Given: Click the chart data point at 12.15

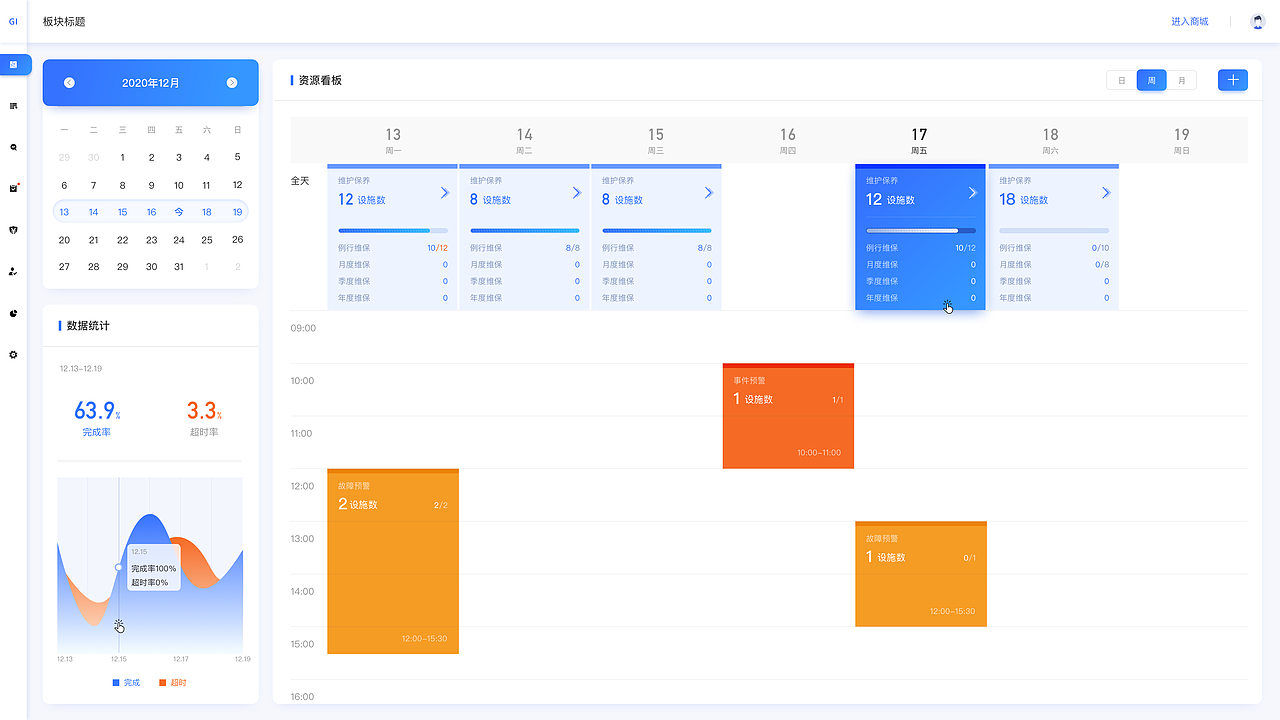Looking at the screenshot, I should (x=119, y=567).
